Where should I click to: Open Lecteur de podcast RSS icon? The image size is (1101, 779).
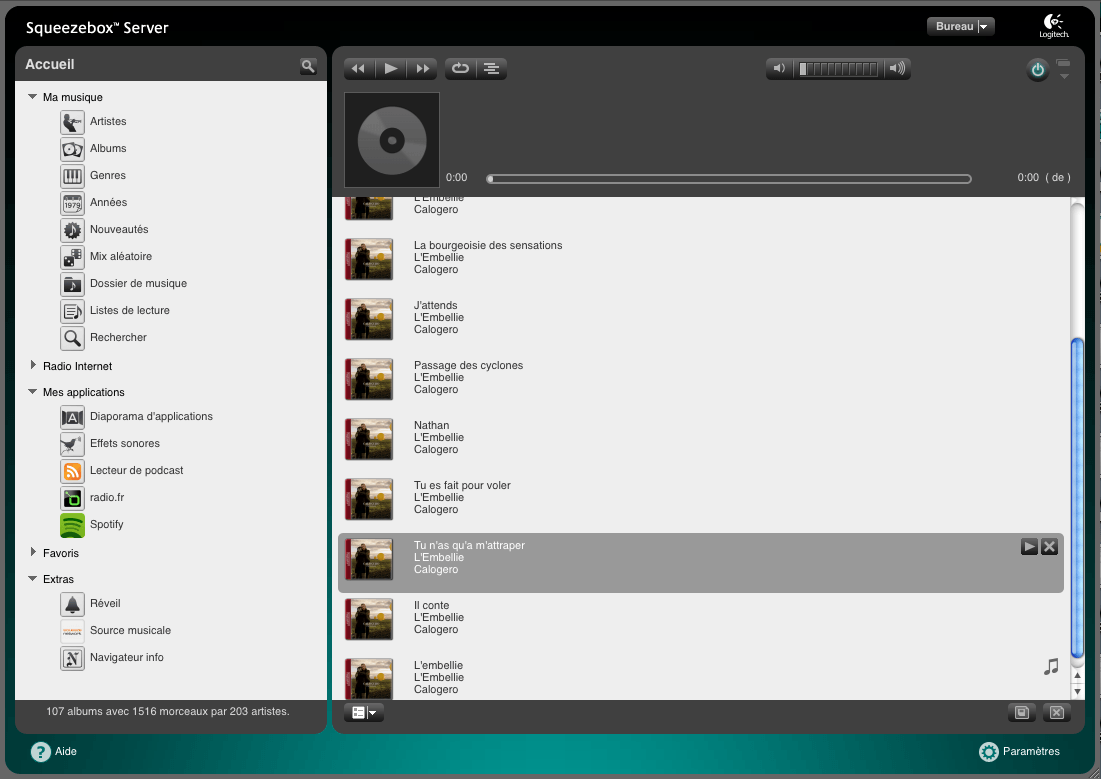coord(72,471)
